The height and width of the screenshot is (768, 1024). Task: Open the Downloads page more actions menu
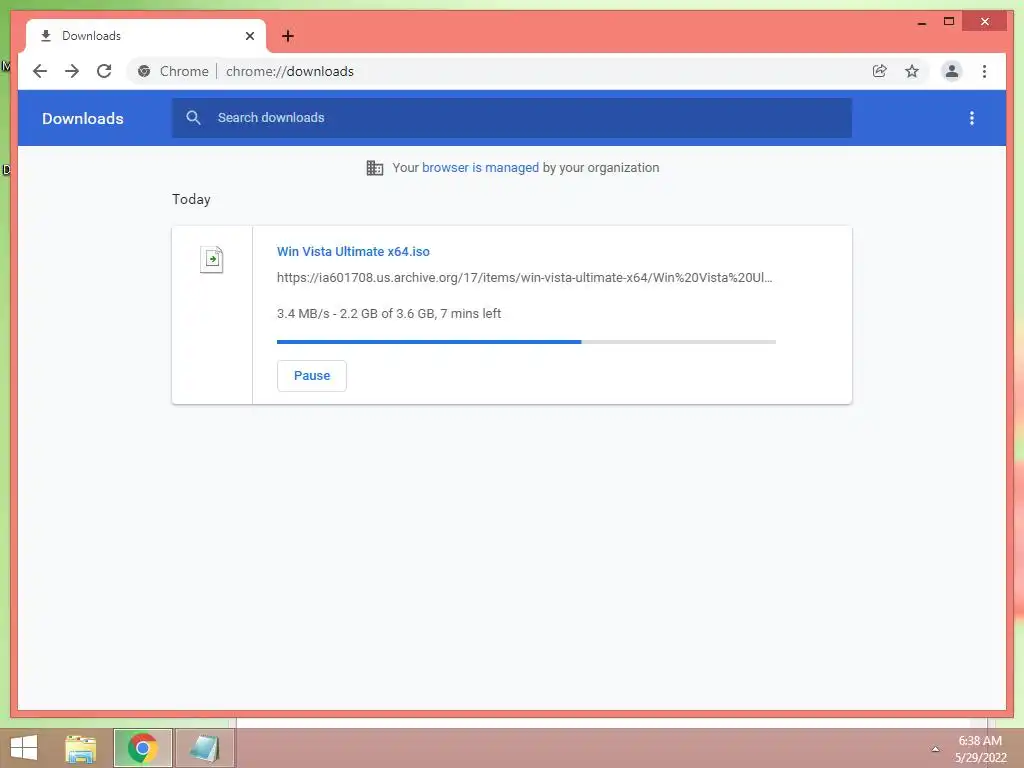tap(972, 118)
